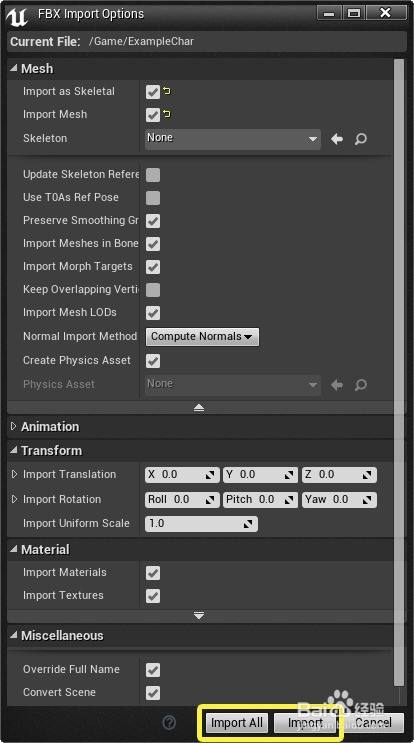The image size is (414, 743).
Task: Open the Skeleton None dropdown
Action: point(233,139)
